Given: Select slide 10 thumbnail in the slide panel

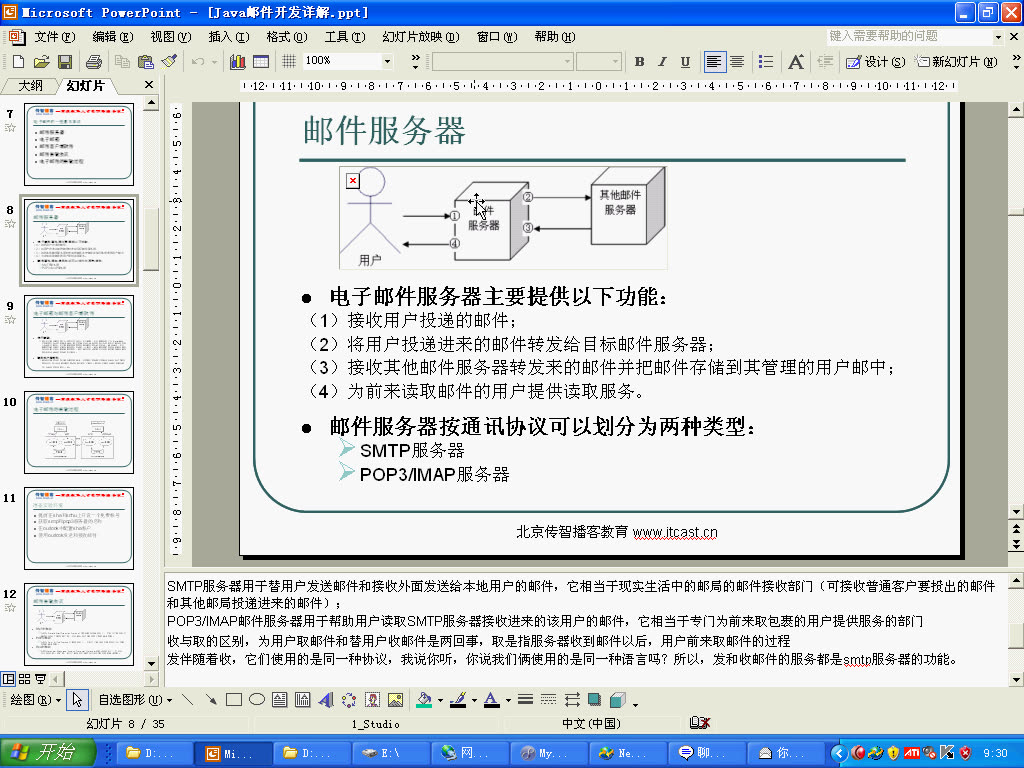Looking at the screenshot, I should click(x=80, y=432).
